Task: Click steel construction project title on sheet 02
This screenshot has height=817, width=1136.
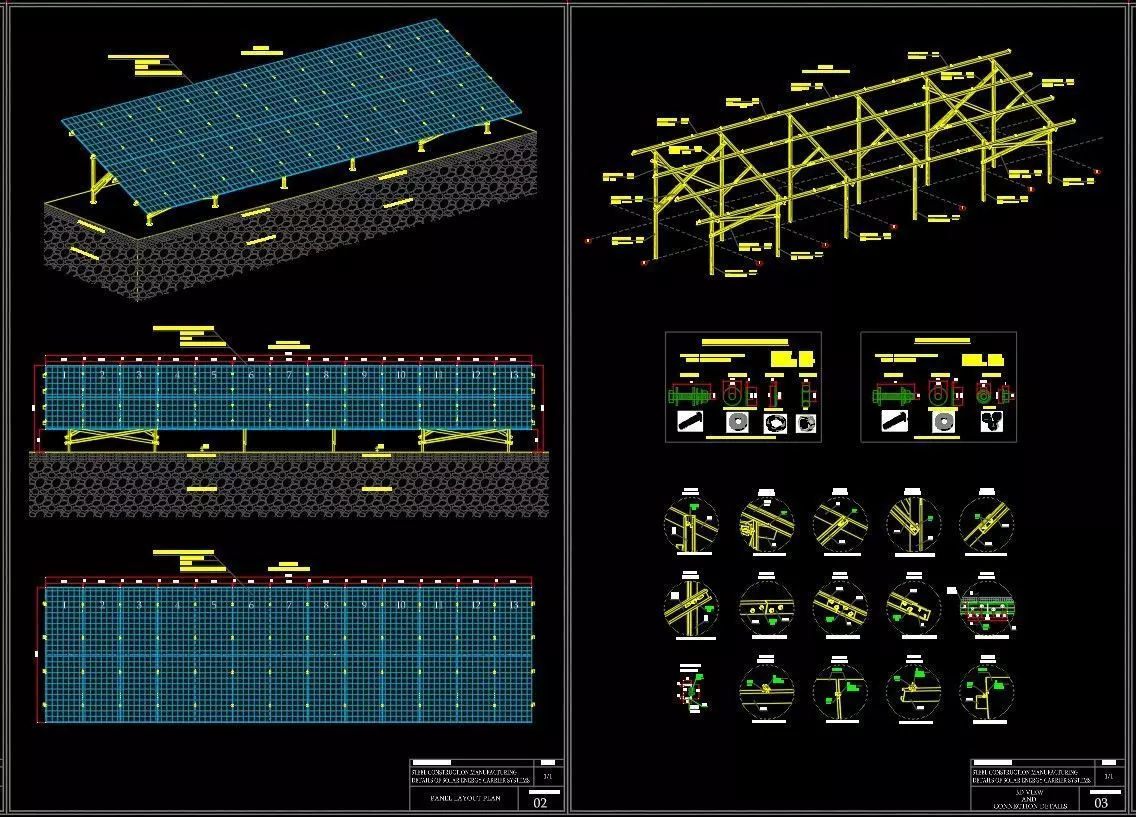Action: pyautogui.click(x=470, y=776)
